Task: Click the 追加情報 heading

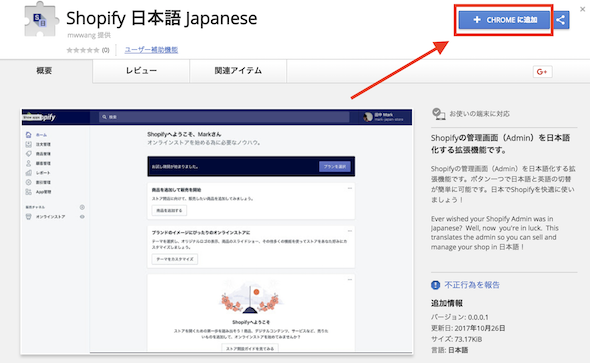Action: 447,303
